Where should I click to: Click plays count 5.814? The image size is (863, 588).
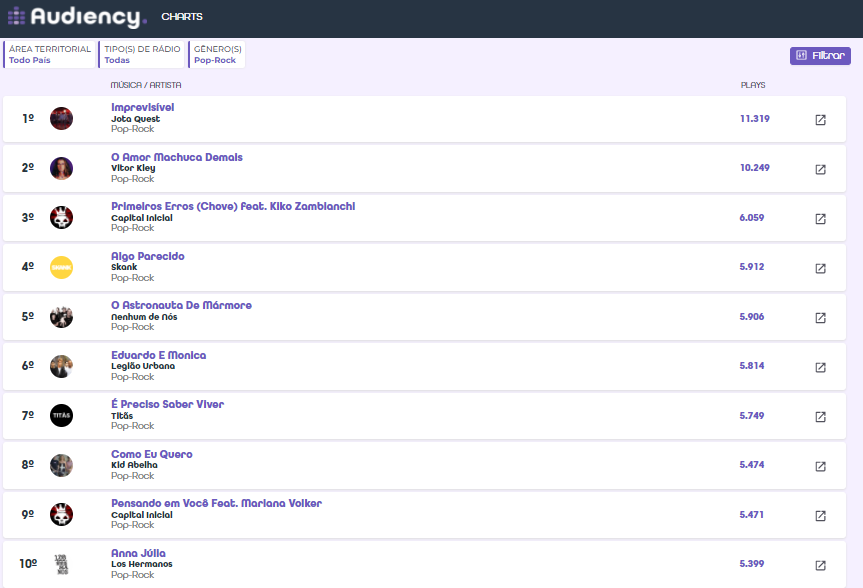tap(752, 366)
